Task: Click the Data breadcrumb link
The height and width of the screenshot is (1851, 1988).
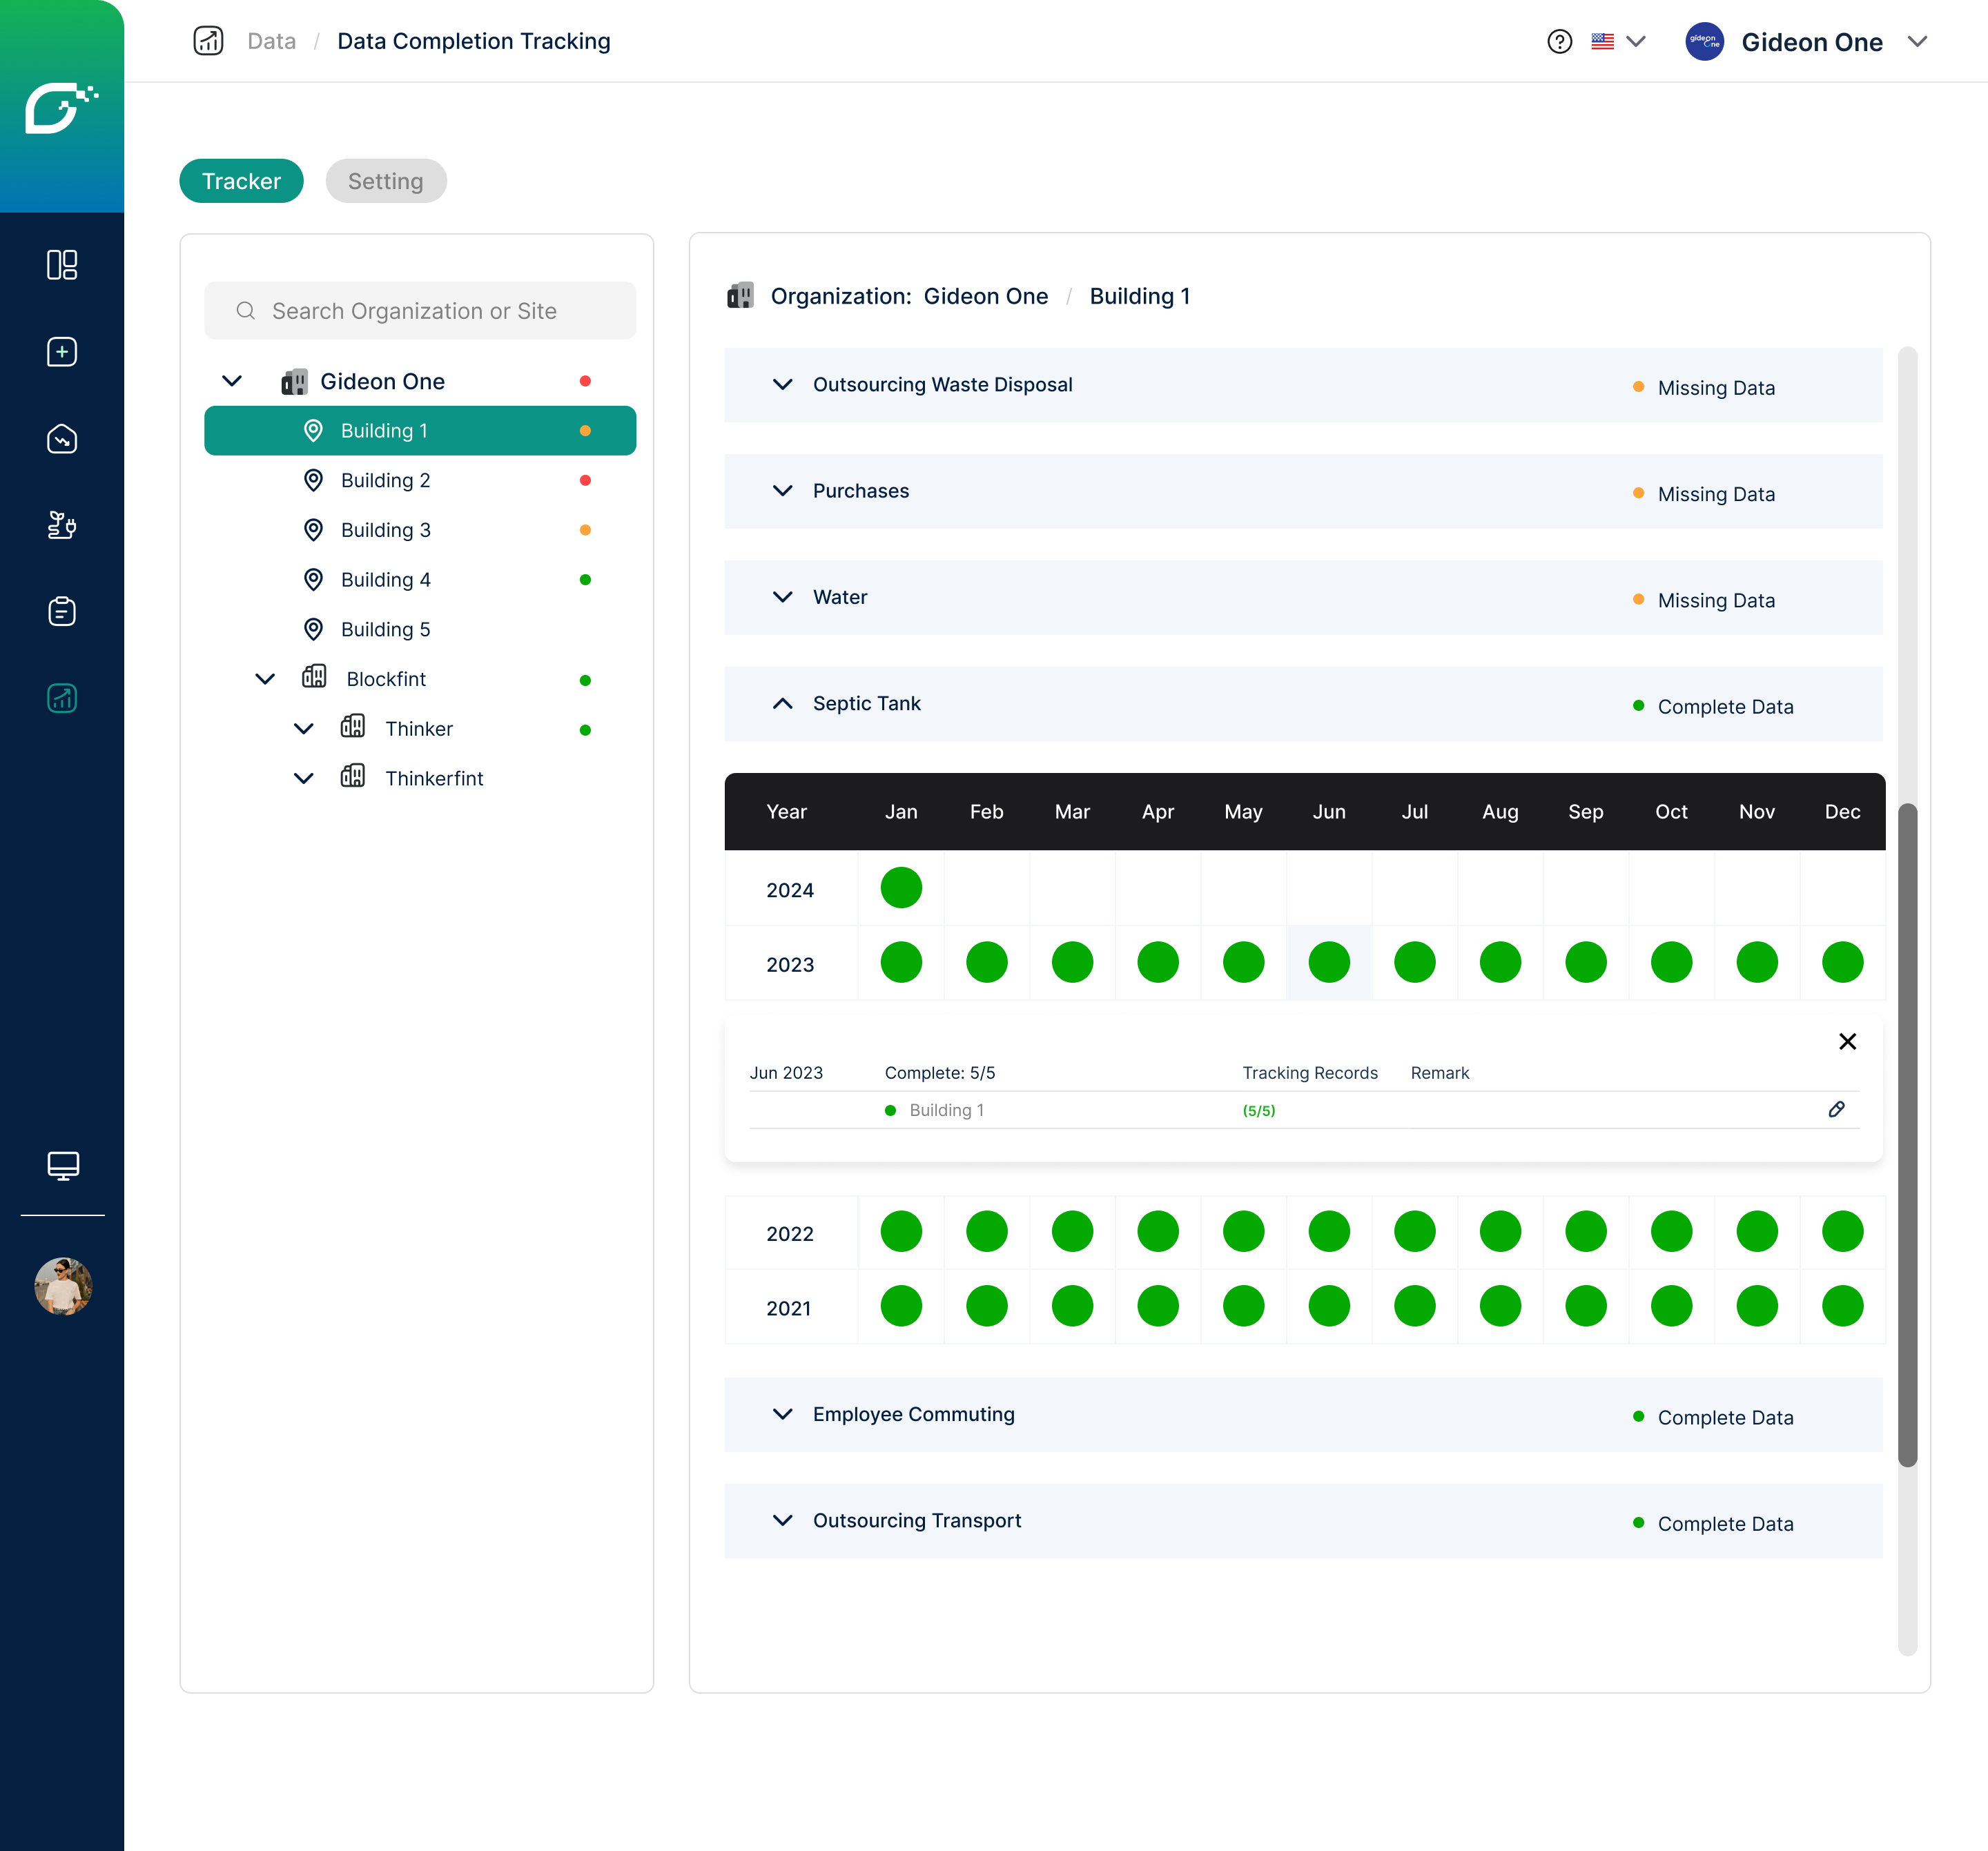Action: click(x=271, y=41)
